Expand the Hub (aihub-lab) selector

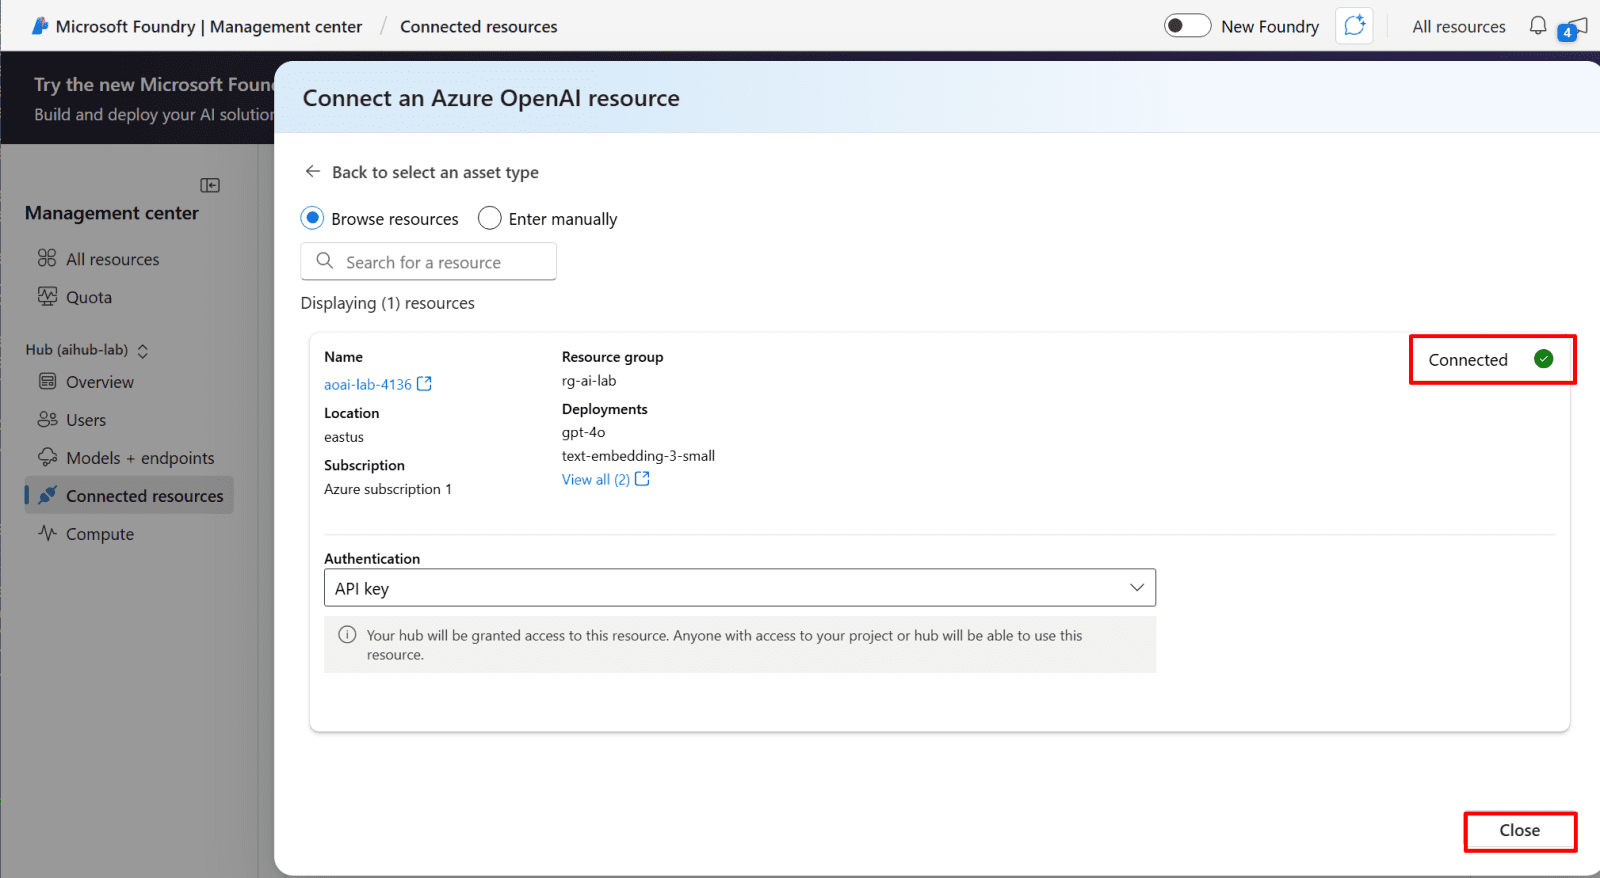[87, 350]
